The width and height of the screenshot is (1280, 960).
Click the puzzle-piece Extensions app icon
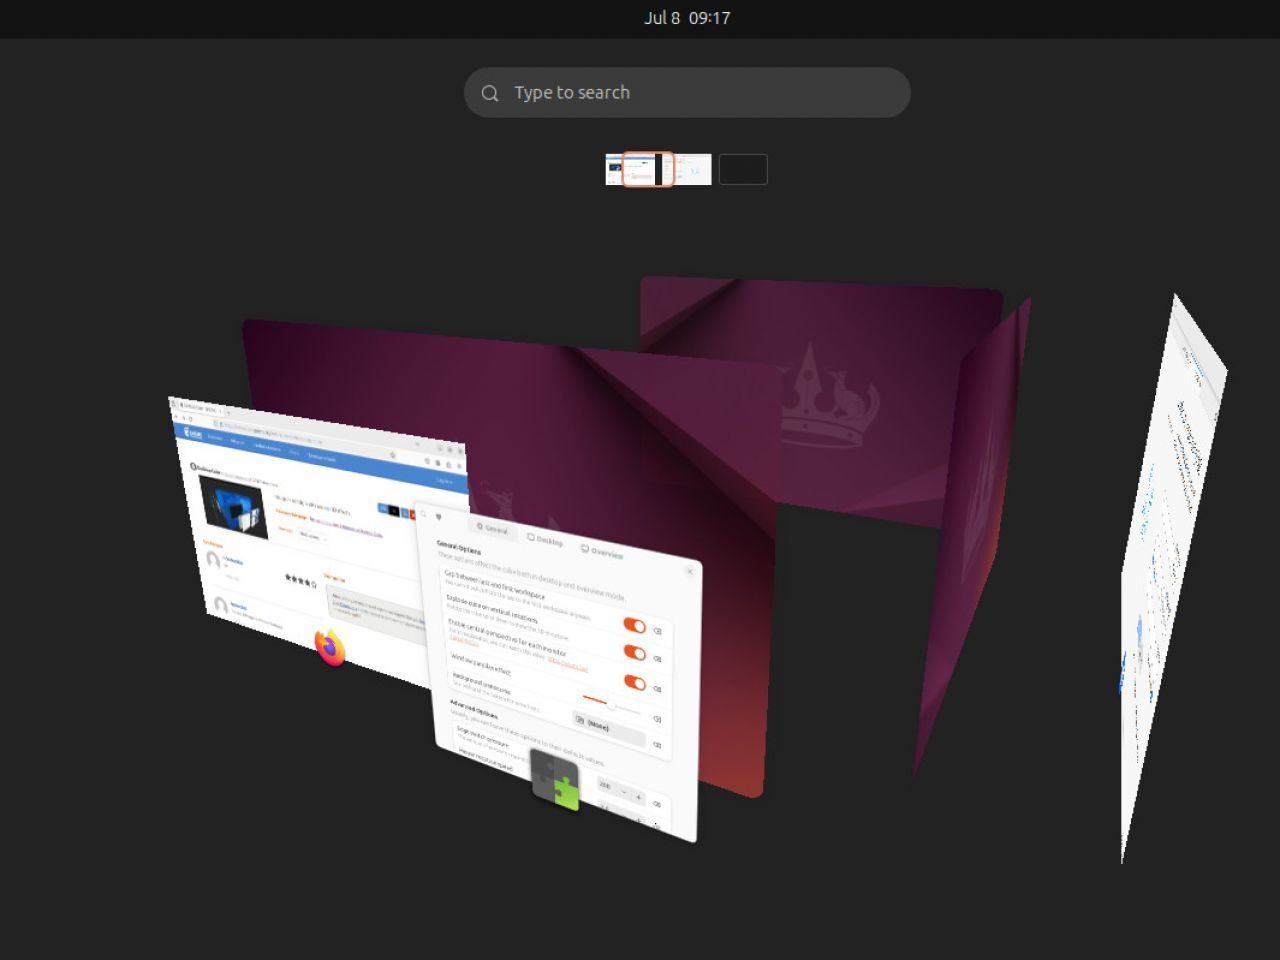coord(555,780)
